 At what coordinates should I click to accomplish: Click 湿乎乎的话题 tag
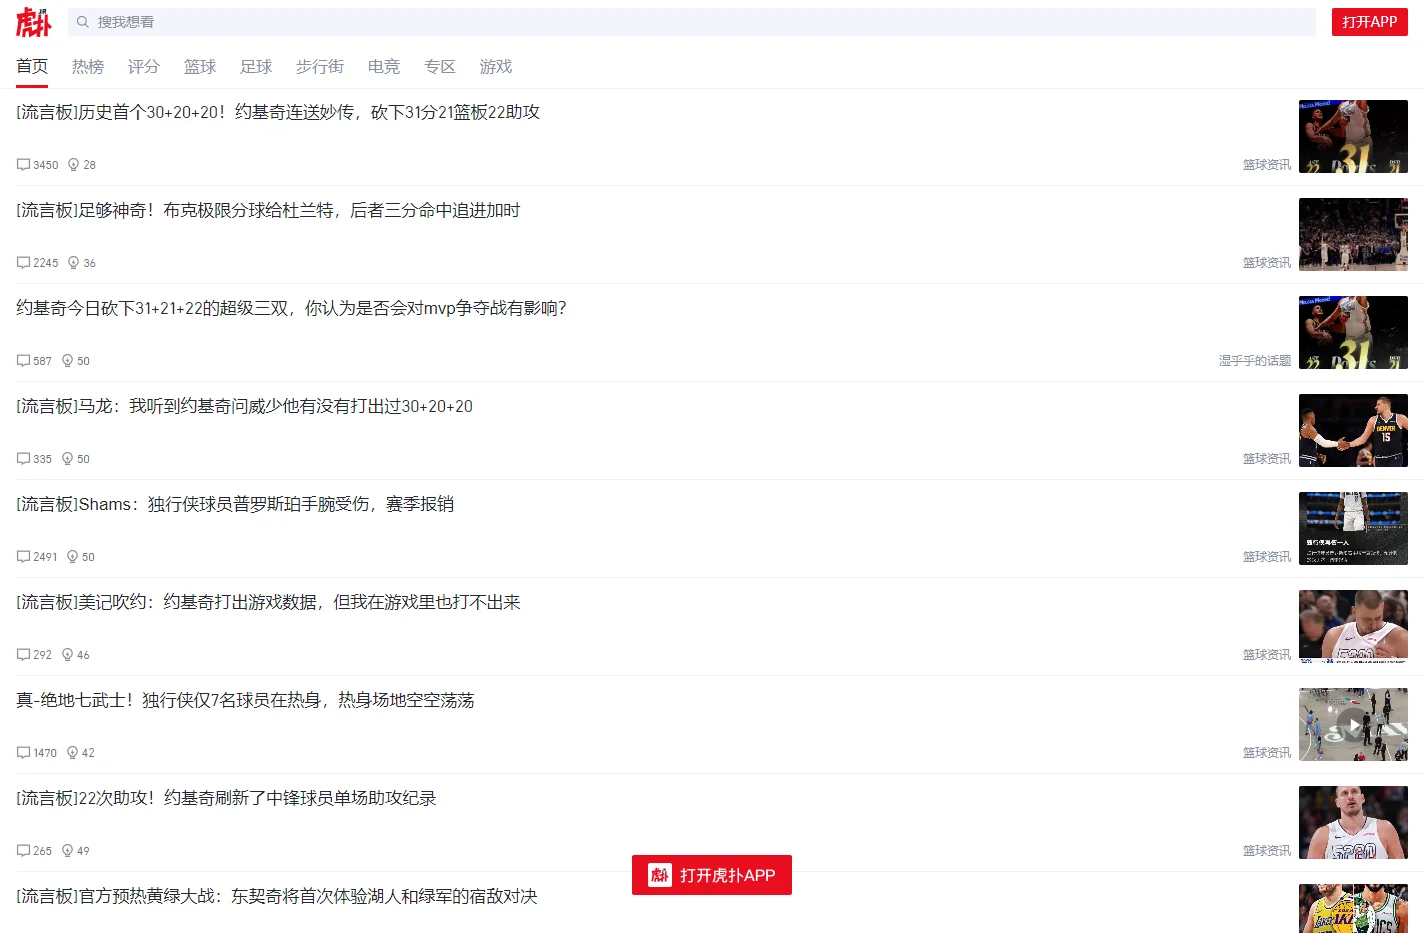(x=1255, y=361)
